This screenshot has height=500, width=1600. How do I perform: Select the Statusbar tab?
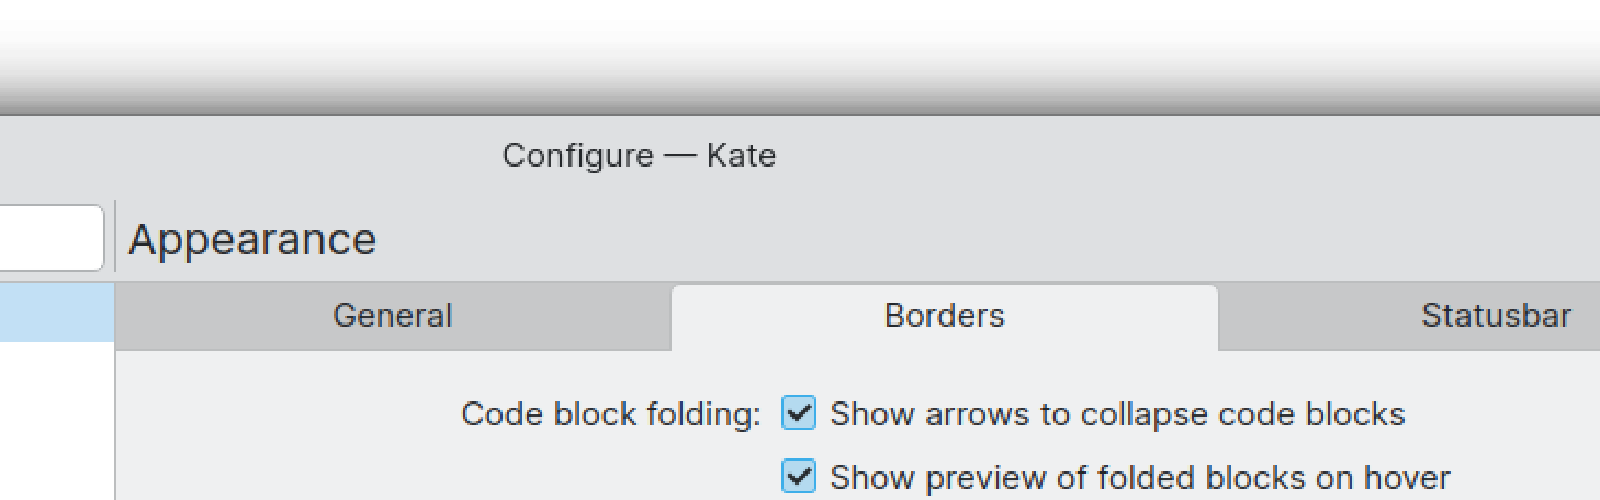coord(1495,316)
